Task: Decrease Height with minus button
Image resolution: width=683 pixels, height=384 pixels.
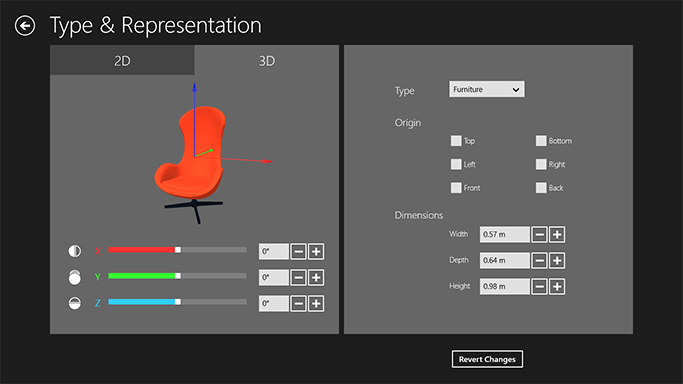Action: coord(539,286)
